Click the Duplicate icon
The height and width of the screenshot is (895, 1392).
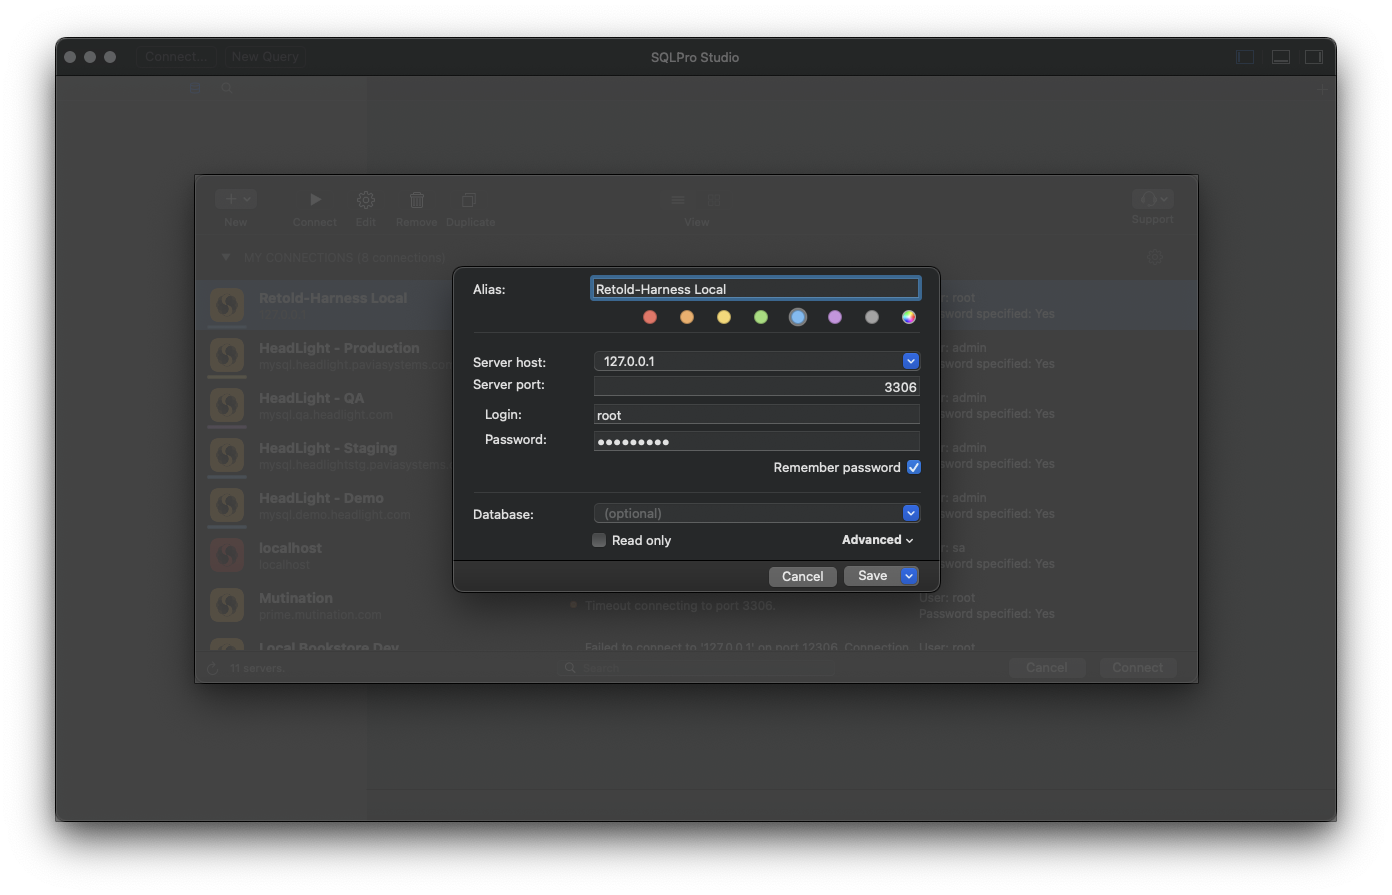coord(469,200)
